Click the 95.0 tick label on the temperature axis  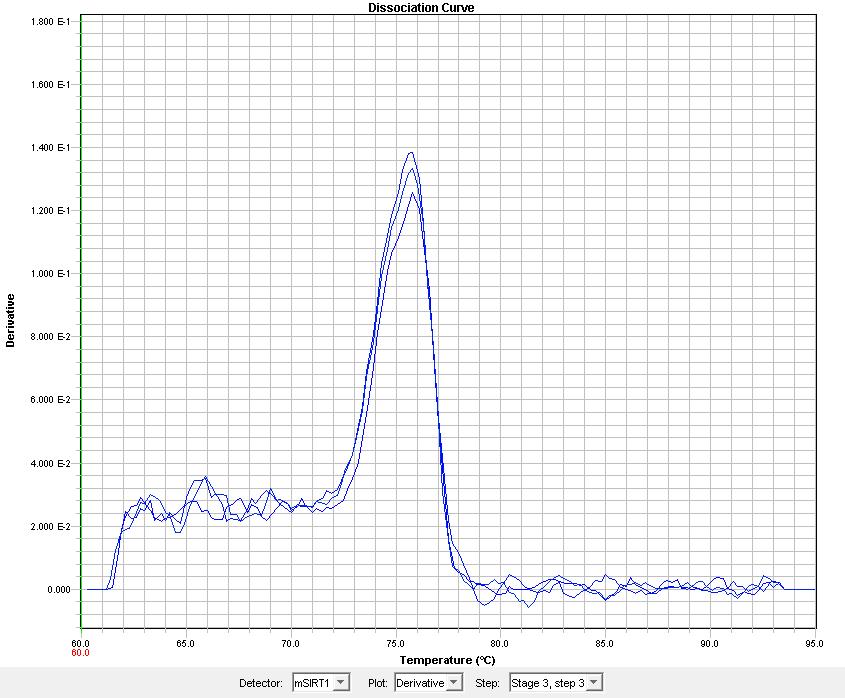pyautogui.click(x=814, y=644)
